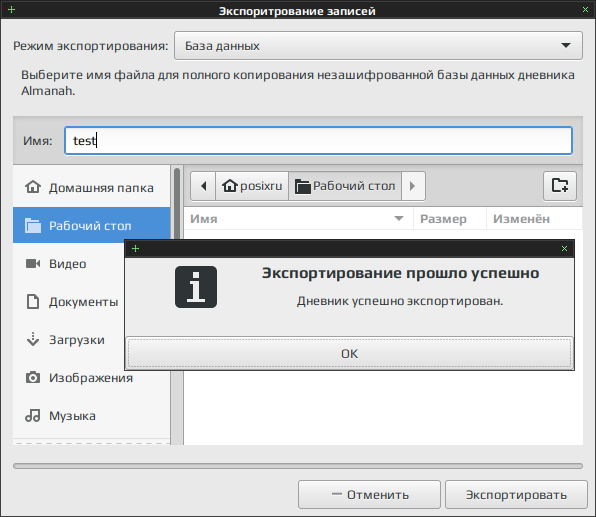Viewport: 596px width, 517px height.
Task: Click the export progress bar
Action: (x=298, y=466)
